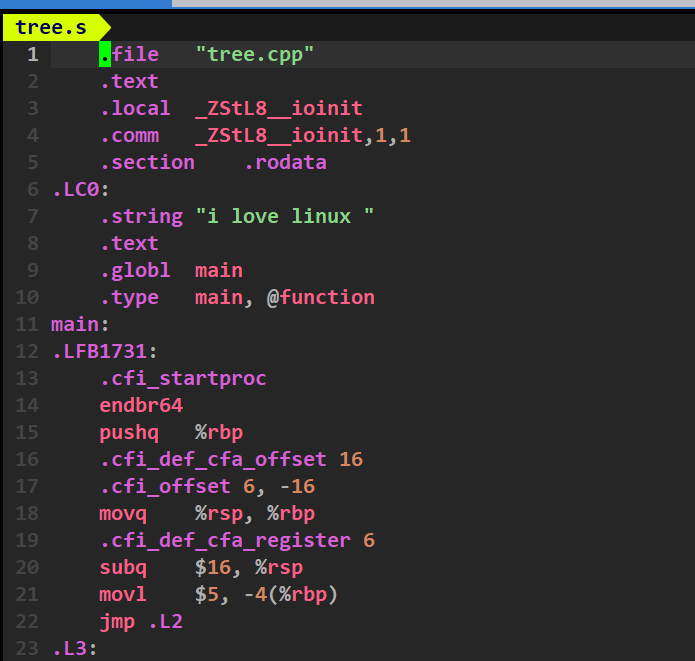Click the .local directive on line 3

pos(135,109)
